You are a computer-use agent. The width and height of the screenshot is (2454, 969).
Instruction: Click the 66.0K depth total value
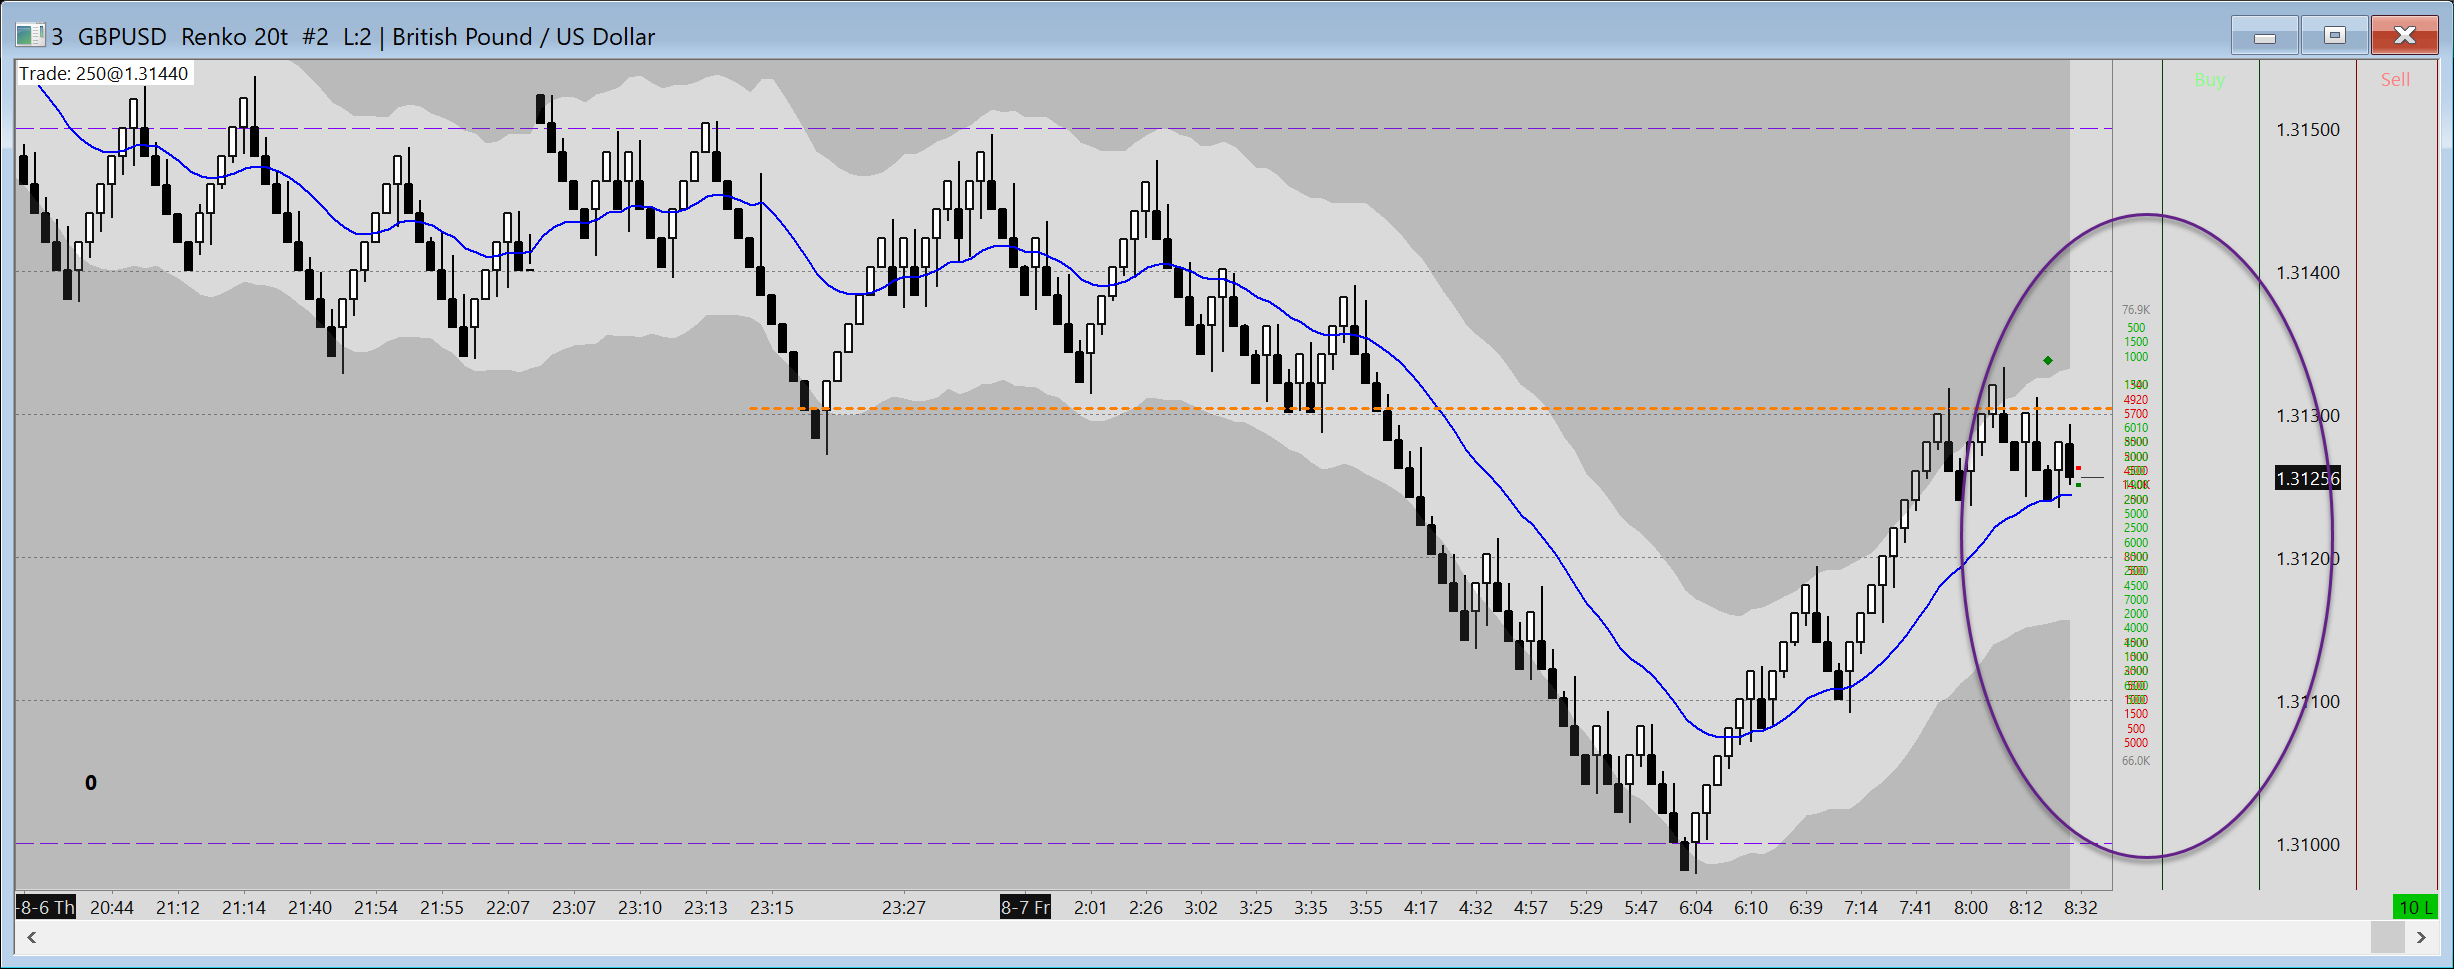tap(2136, 761)
